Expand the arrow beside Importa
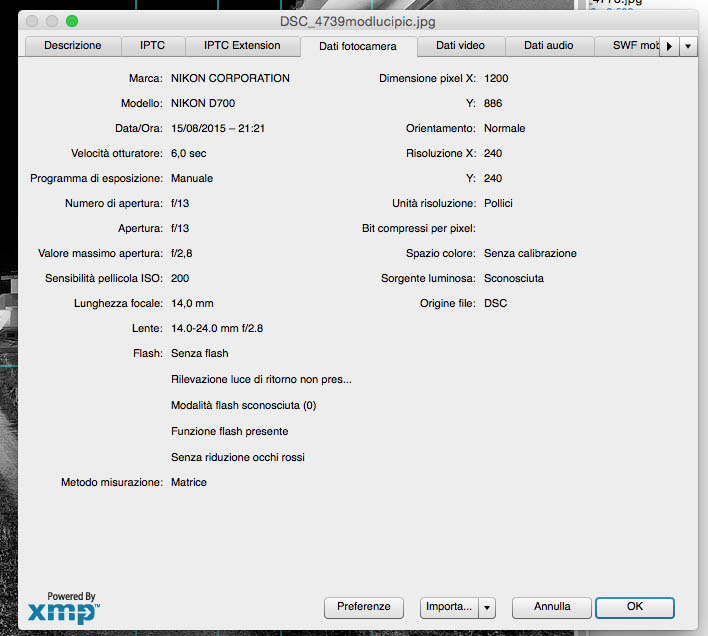The width and height of the screenshot is (708, 636). pos(487,607)
